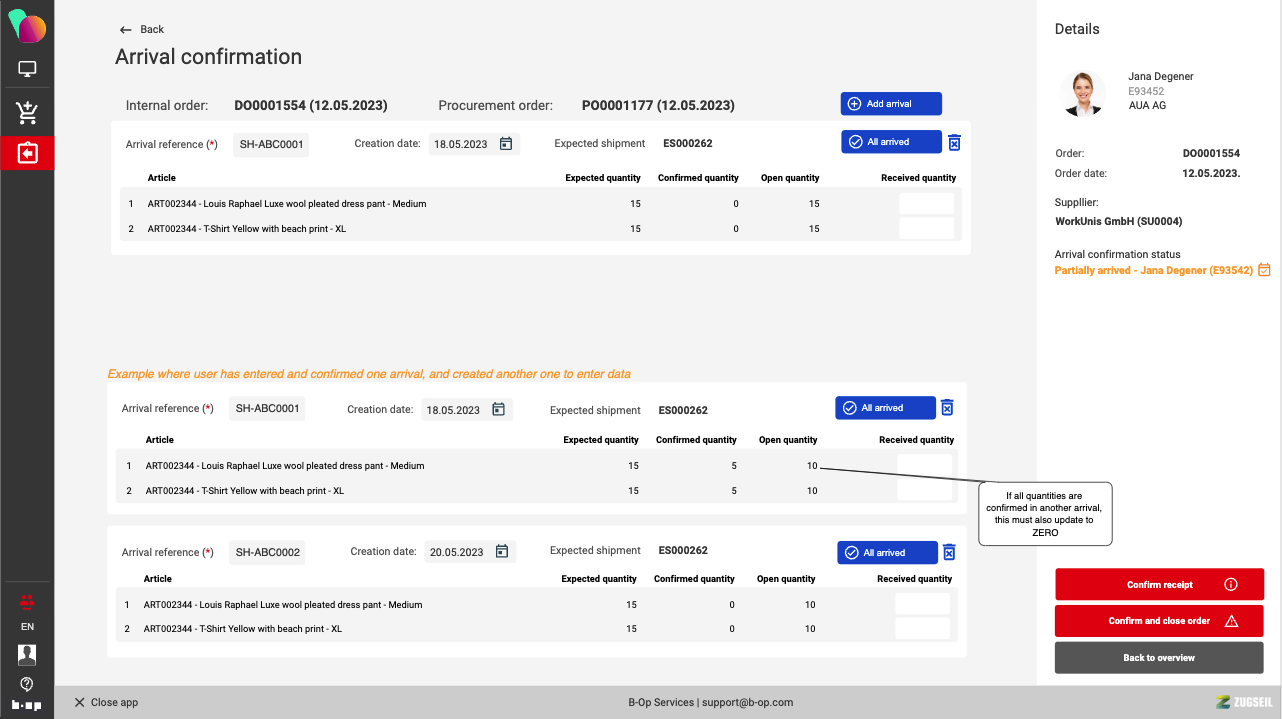
Task: Delete the first SH-ABC0001 arrival via trash icon
Action: (x=954, y=143)
